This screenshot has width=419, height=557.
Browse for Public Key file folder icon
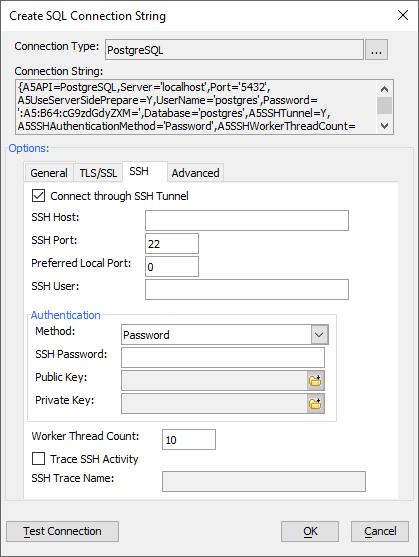[315, 380]
